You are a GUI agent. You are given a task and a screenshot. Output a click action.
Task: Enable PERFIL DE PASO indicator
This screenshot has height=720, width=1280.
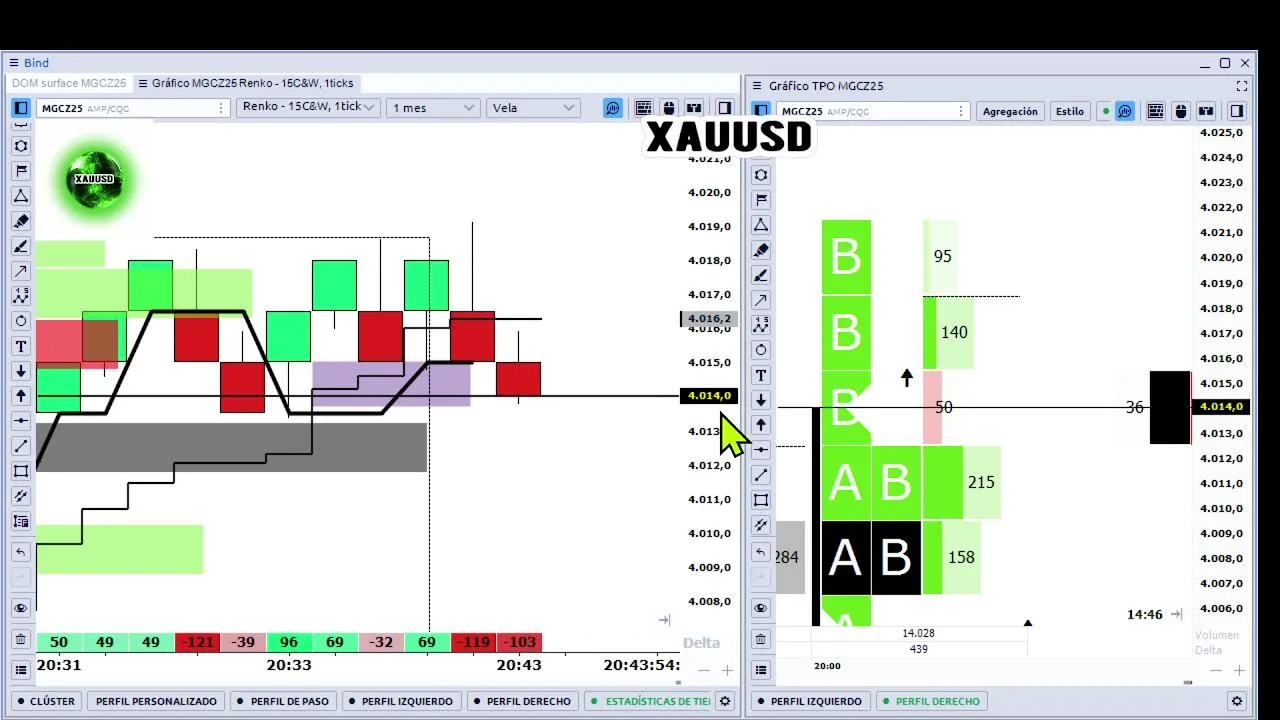(x=282, y=701)
